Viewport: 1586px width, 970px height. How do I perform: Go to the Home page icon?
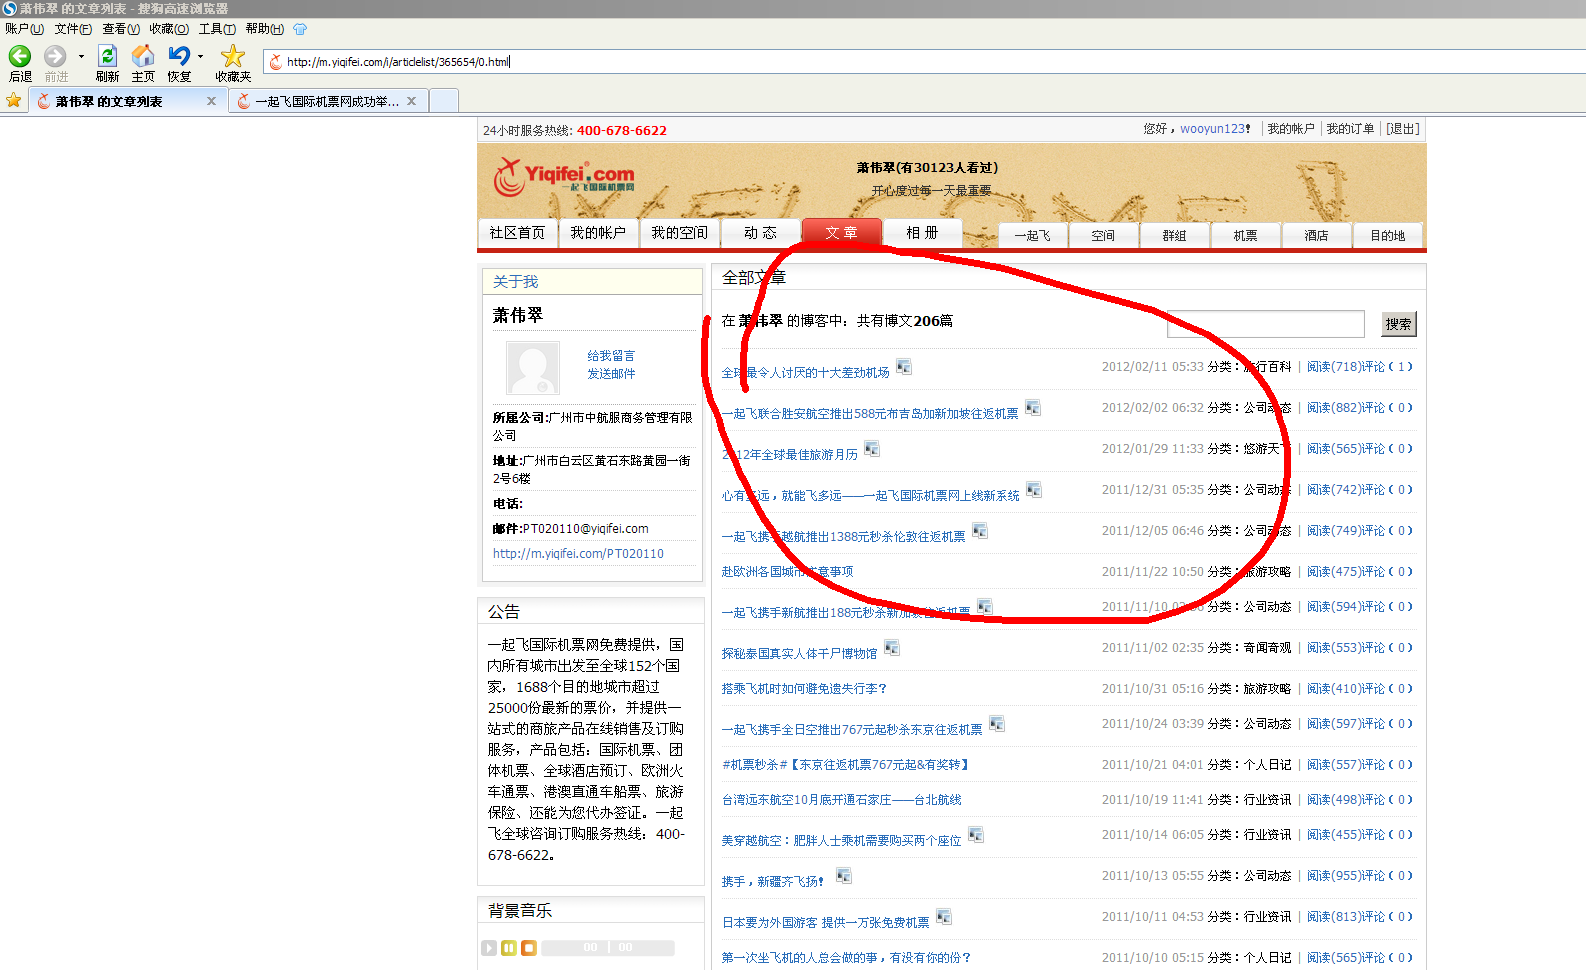click(143, 56)
